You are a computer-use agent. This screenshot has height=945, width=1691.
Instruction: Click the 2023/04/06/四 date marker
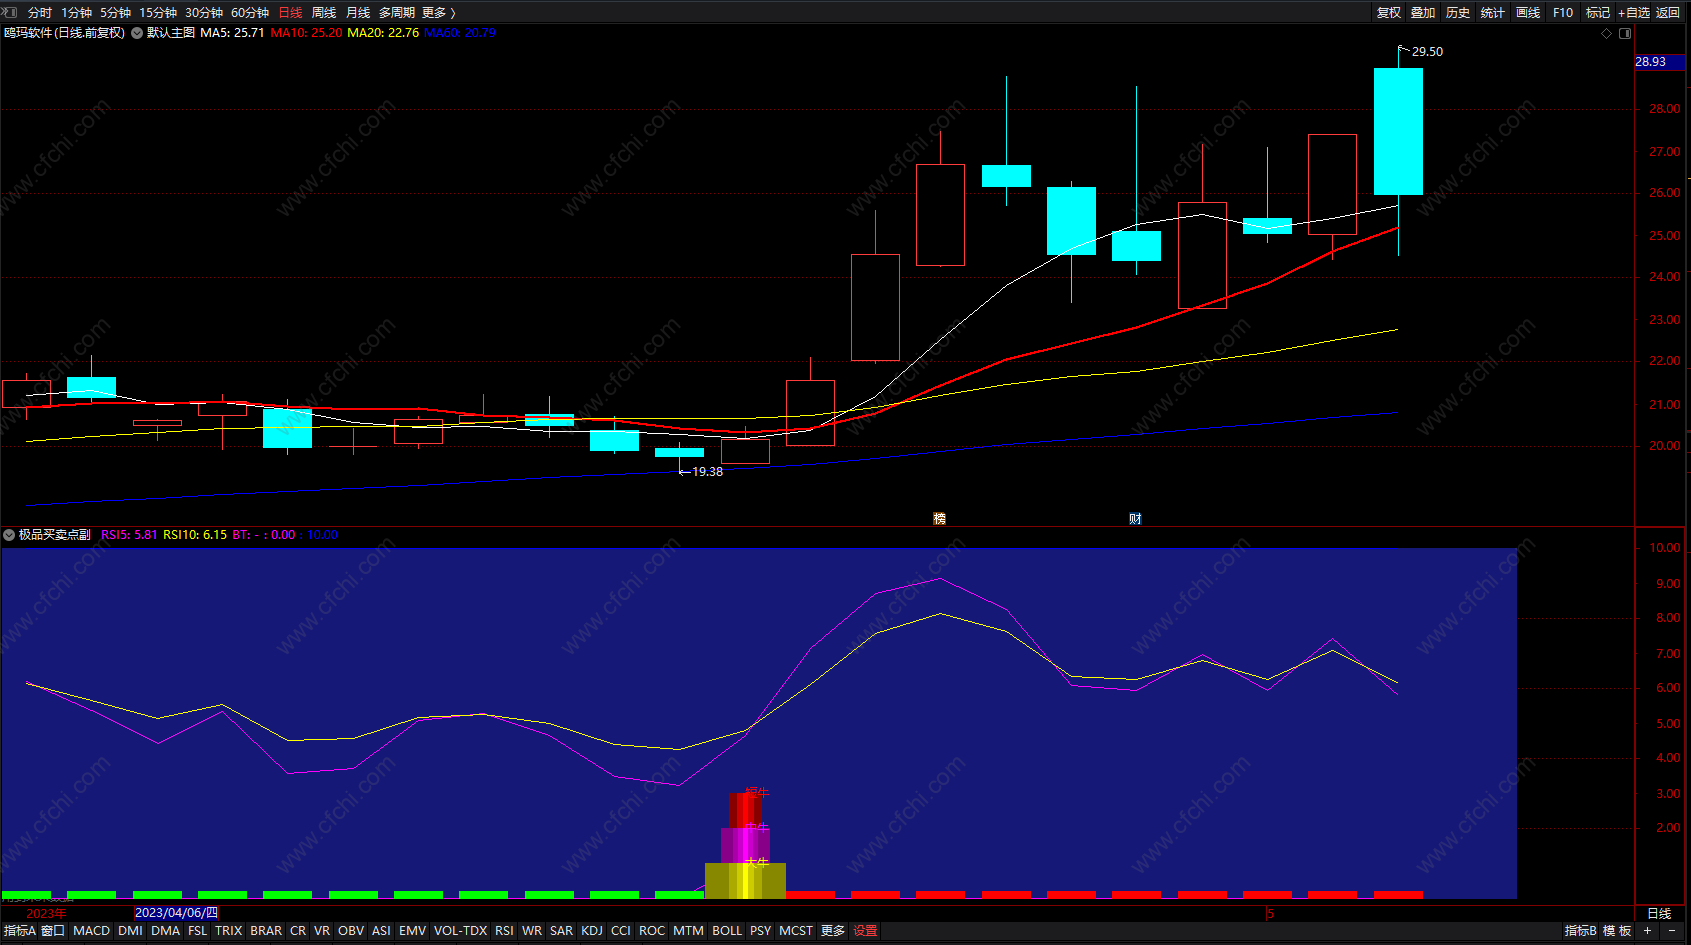click(x=176, y=913)
